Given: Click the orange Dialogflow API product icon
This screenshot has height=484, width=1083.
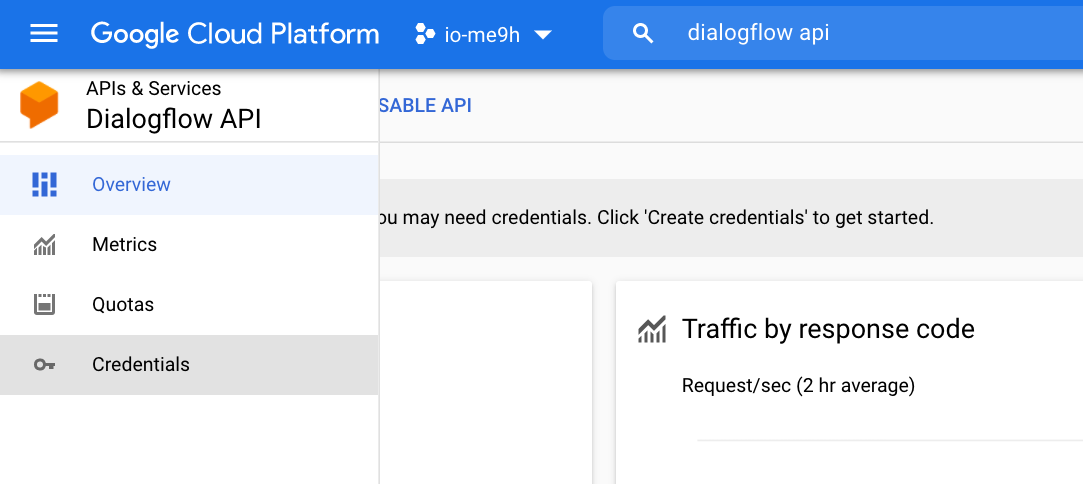Looking at the screenshot, I should pos(40,105).
